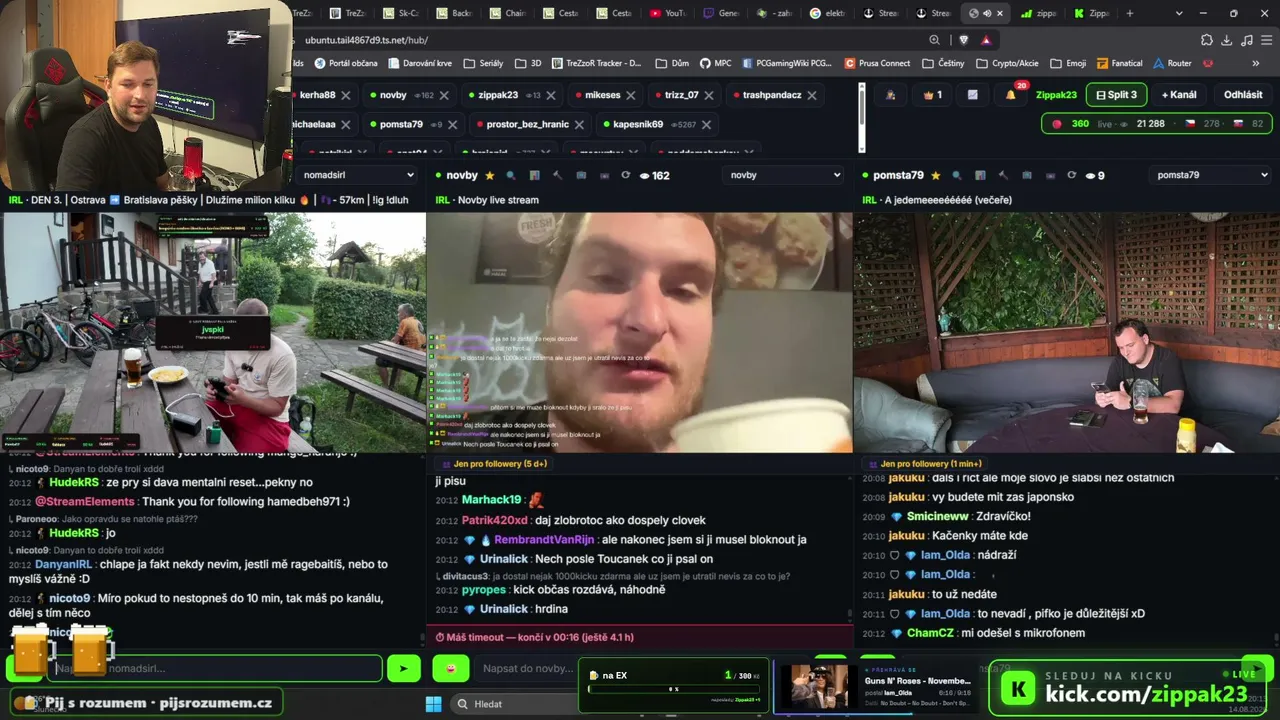Remove the zippak23 channel chip
The image size is (1280, 720).
tap(551, 95)
